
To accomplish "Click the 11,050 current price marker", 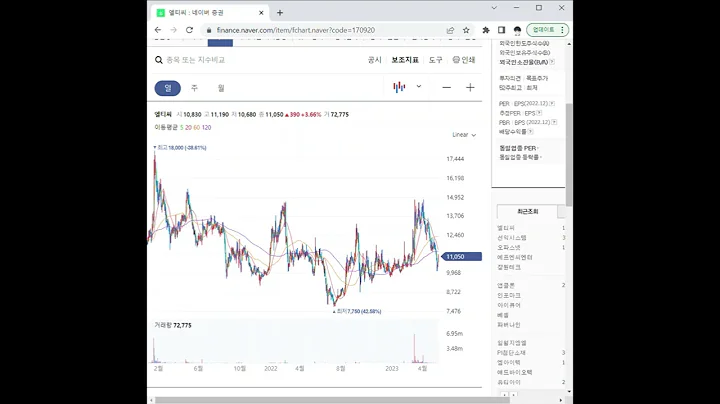I will (x=461, y=257).
